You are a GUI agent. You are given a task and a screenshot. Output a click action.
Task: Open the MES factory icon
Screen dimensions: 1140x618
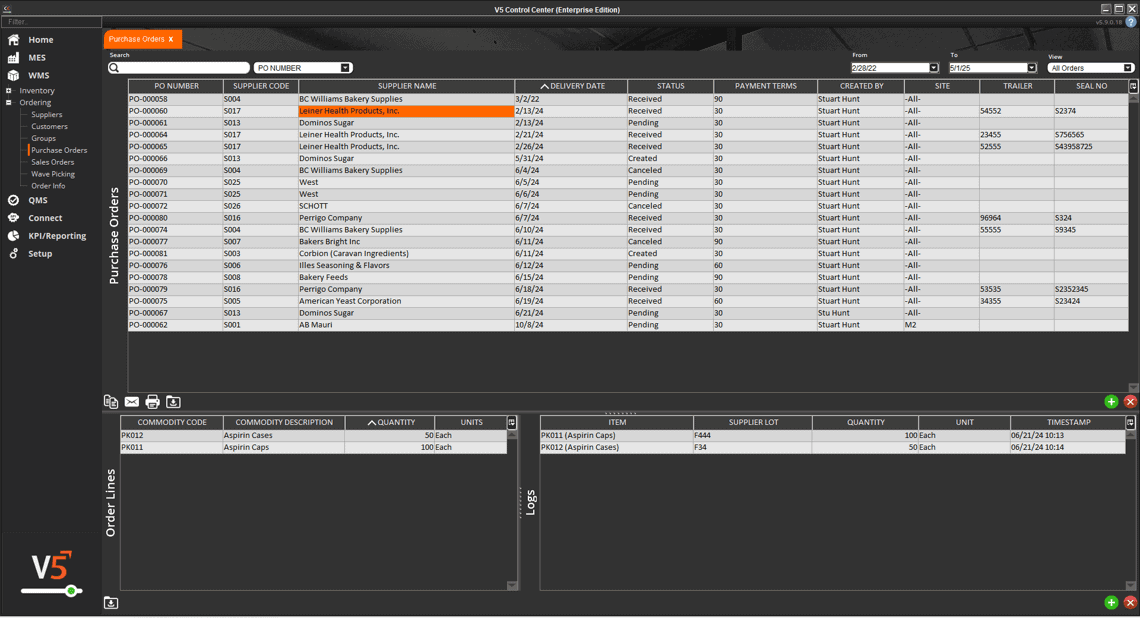point(13,57)
